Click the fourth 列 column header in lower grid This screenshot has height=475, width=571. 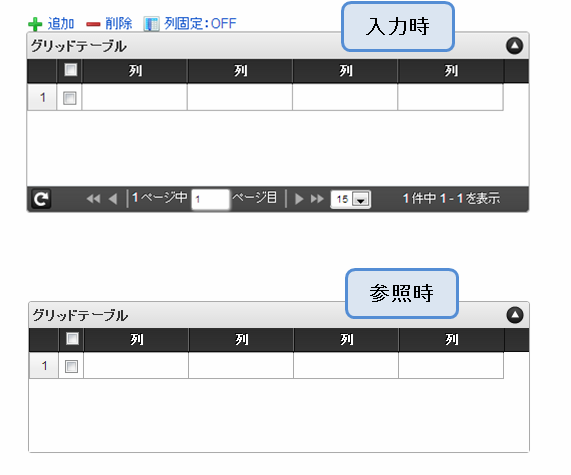pyautogui.click(x=452, y=340)
